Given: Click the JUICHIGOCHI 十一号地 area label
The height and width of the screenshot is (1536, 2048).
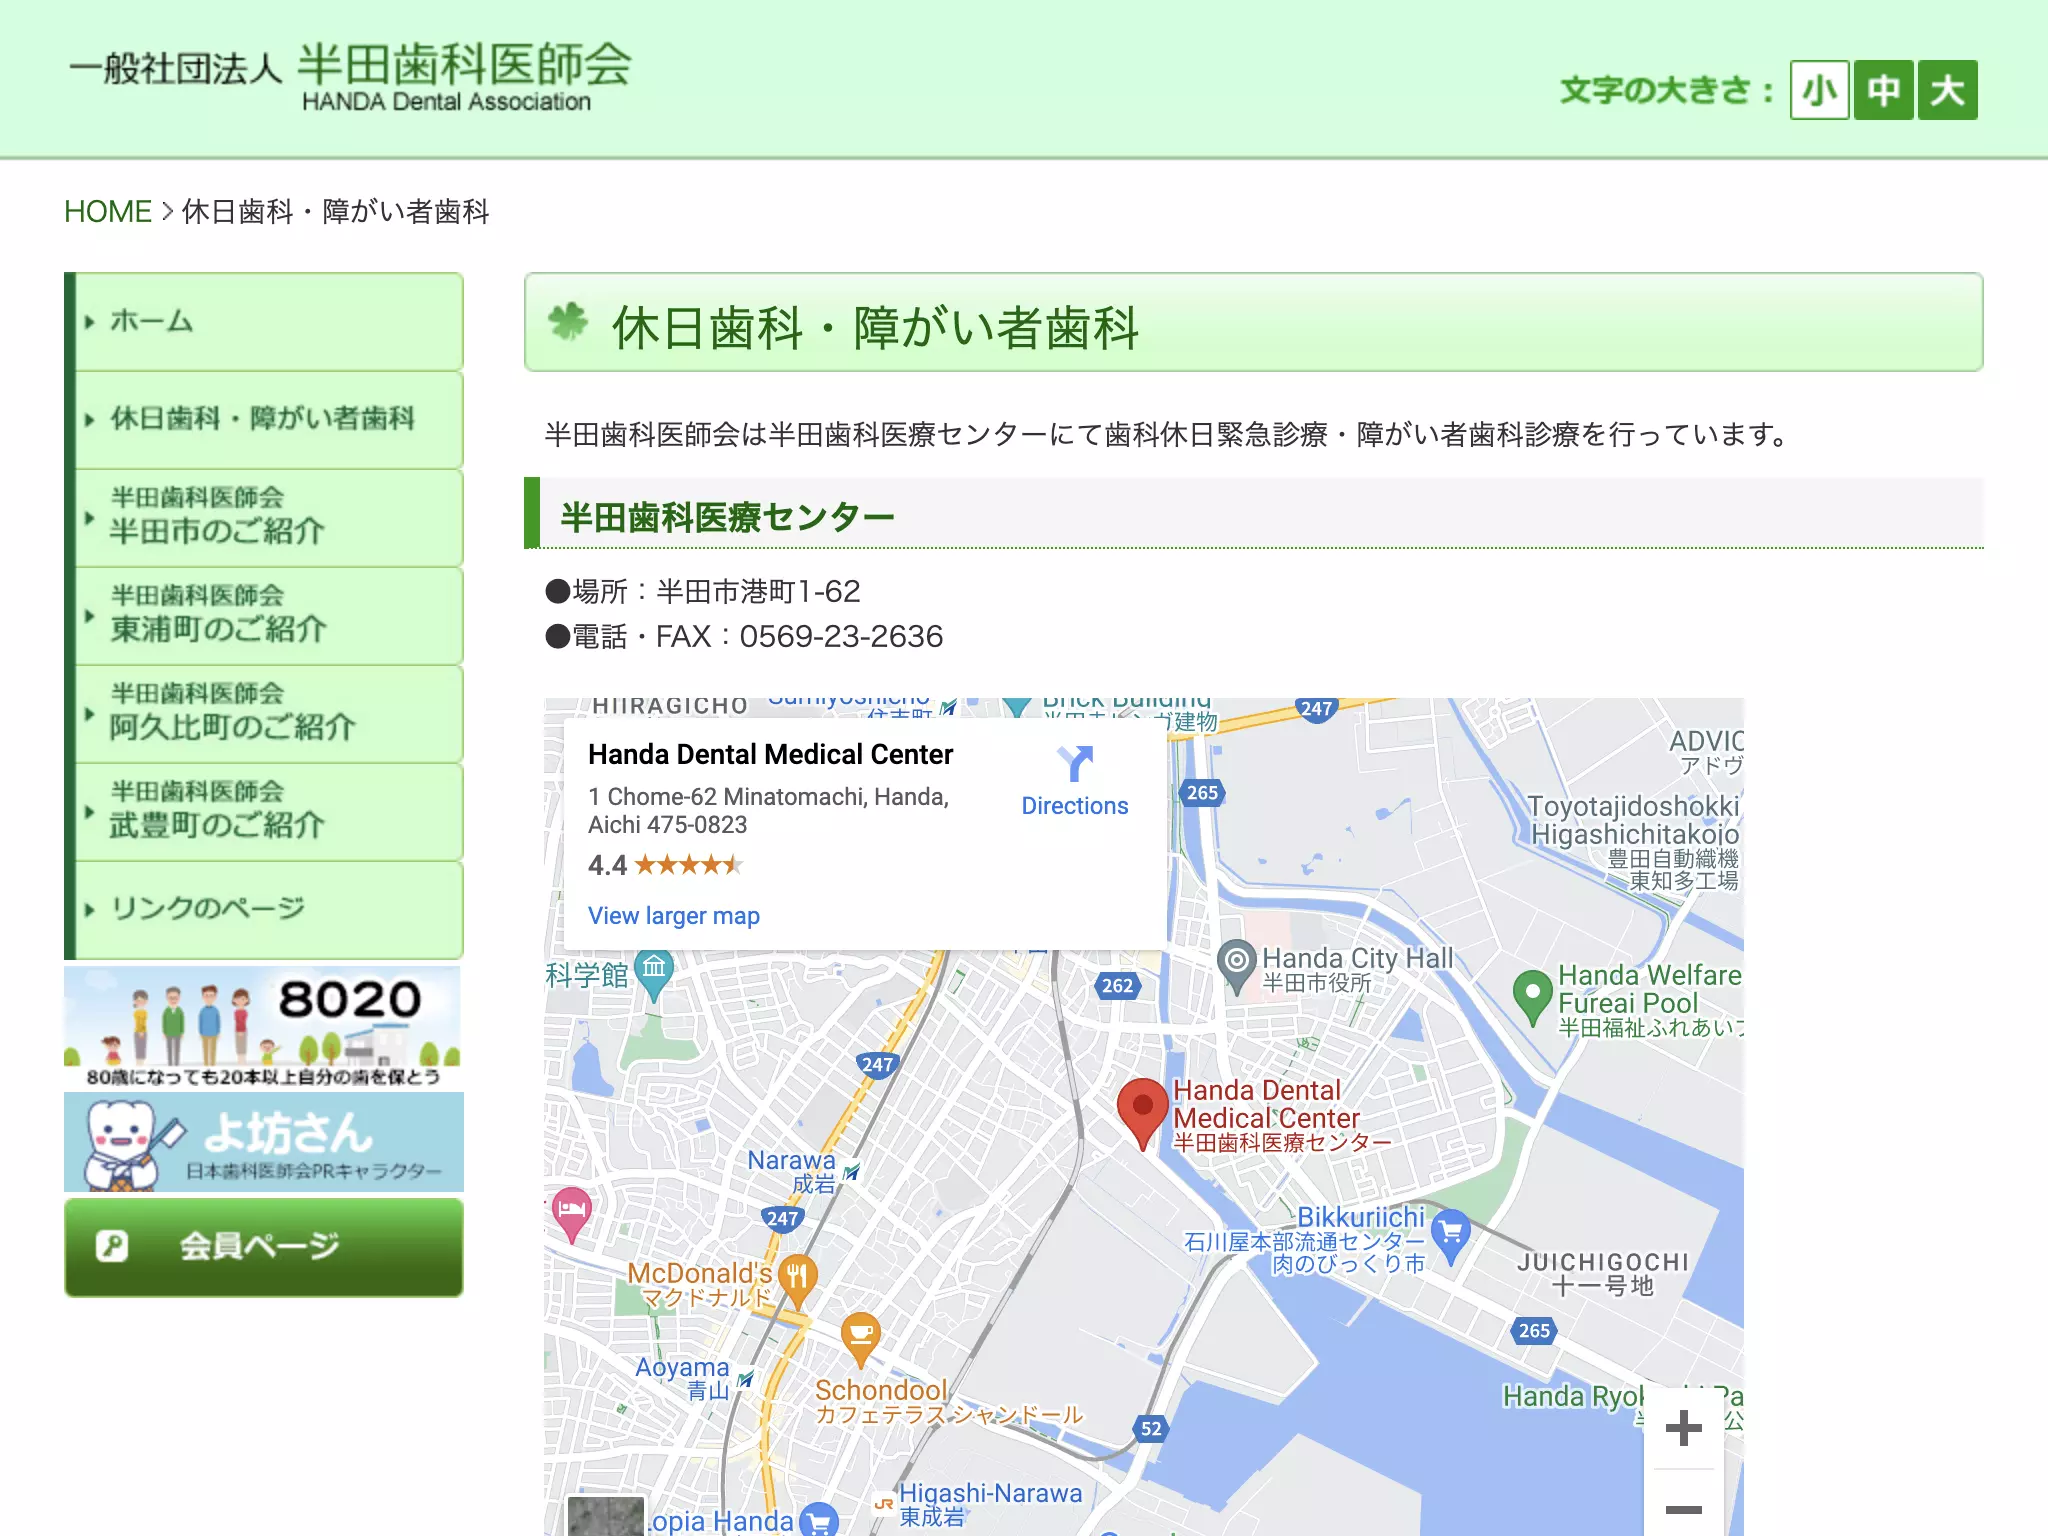Looking at the screenshot, I should click(x=1603, y=1274).
